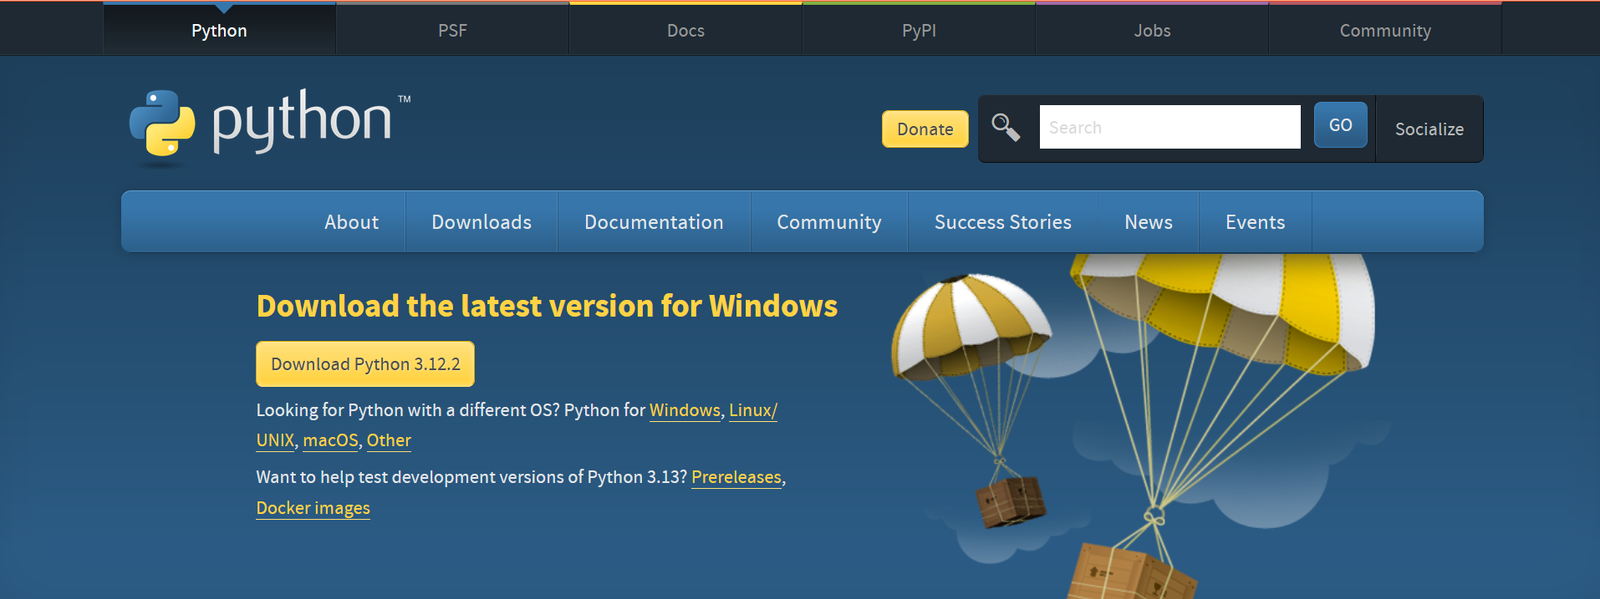Open the Docs top tab
This screenshot has height=599, width=1600.
tap(686, 30)
